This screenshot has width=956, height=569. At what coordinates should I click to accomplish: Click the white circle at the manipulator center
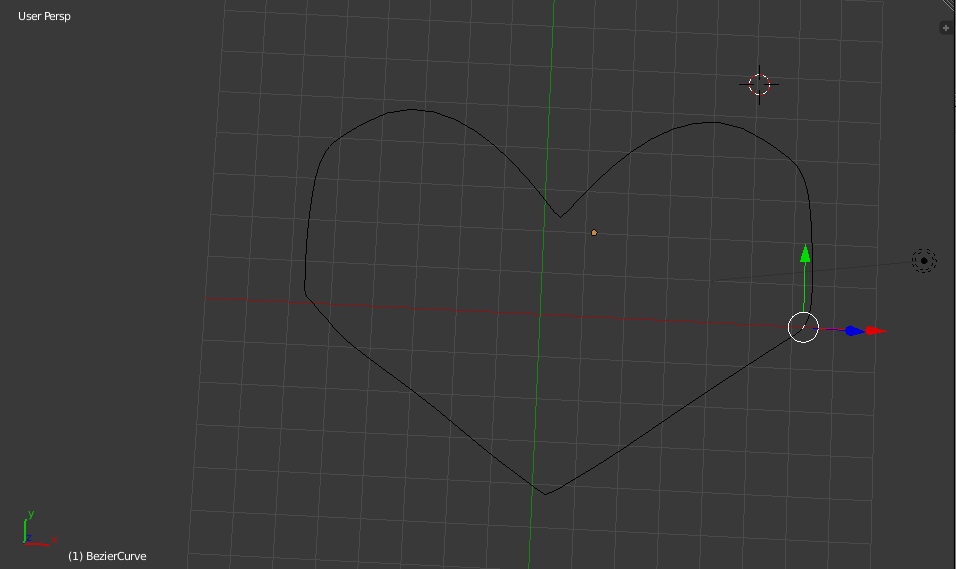point(803,327)
